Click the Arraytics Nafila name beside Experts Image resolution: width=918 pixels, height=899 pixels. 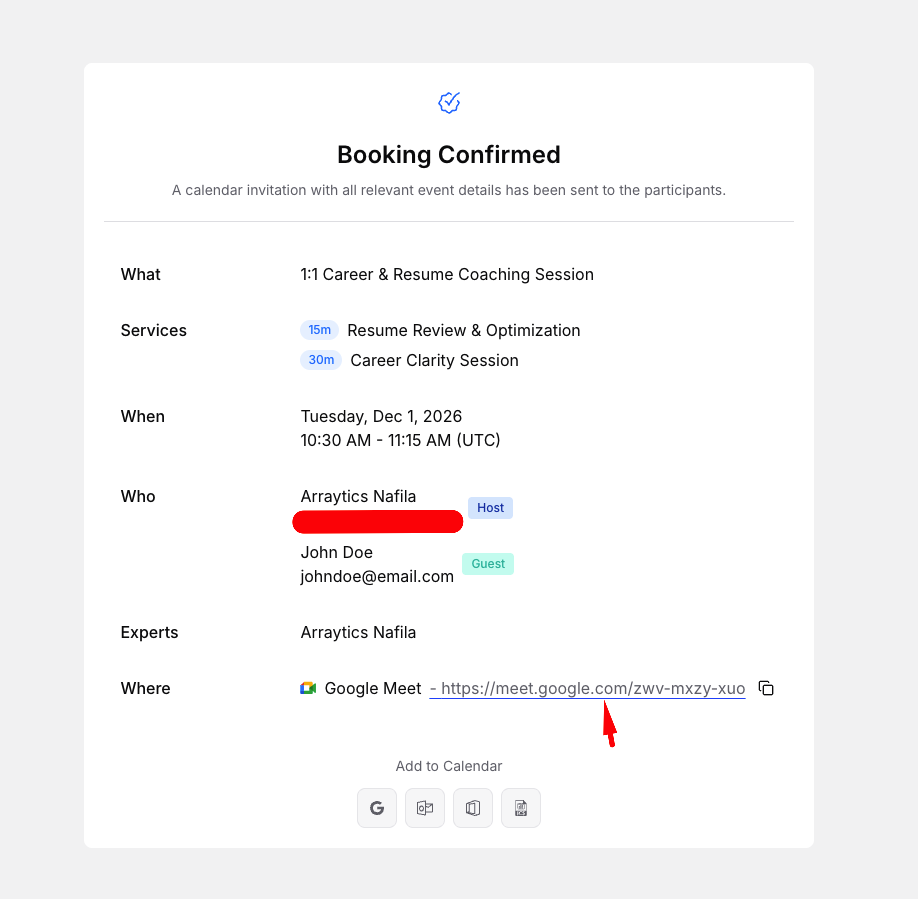pos(358,633)
